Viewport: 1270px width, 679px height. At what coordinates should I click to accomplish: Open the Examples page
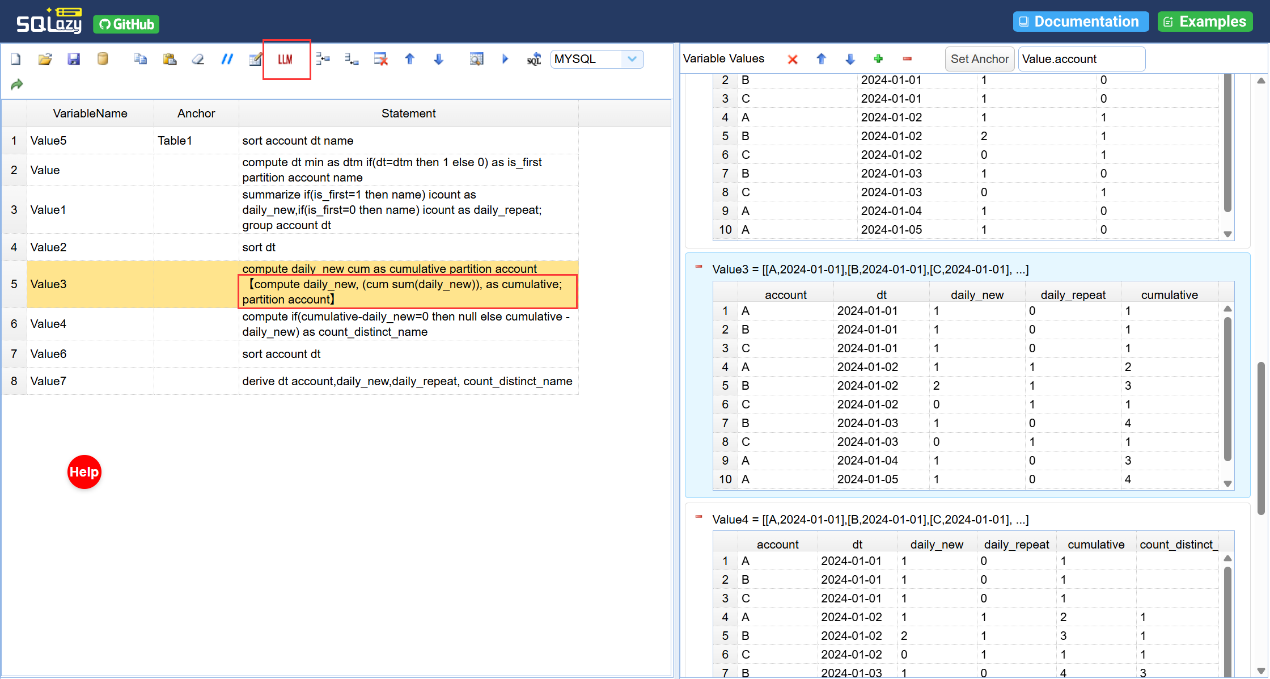click(1205, 21)
